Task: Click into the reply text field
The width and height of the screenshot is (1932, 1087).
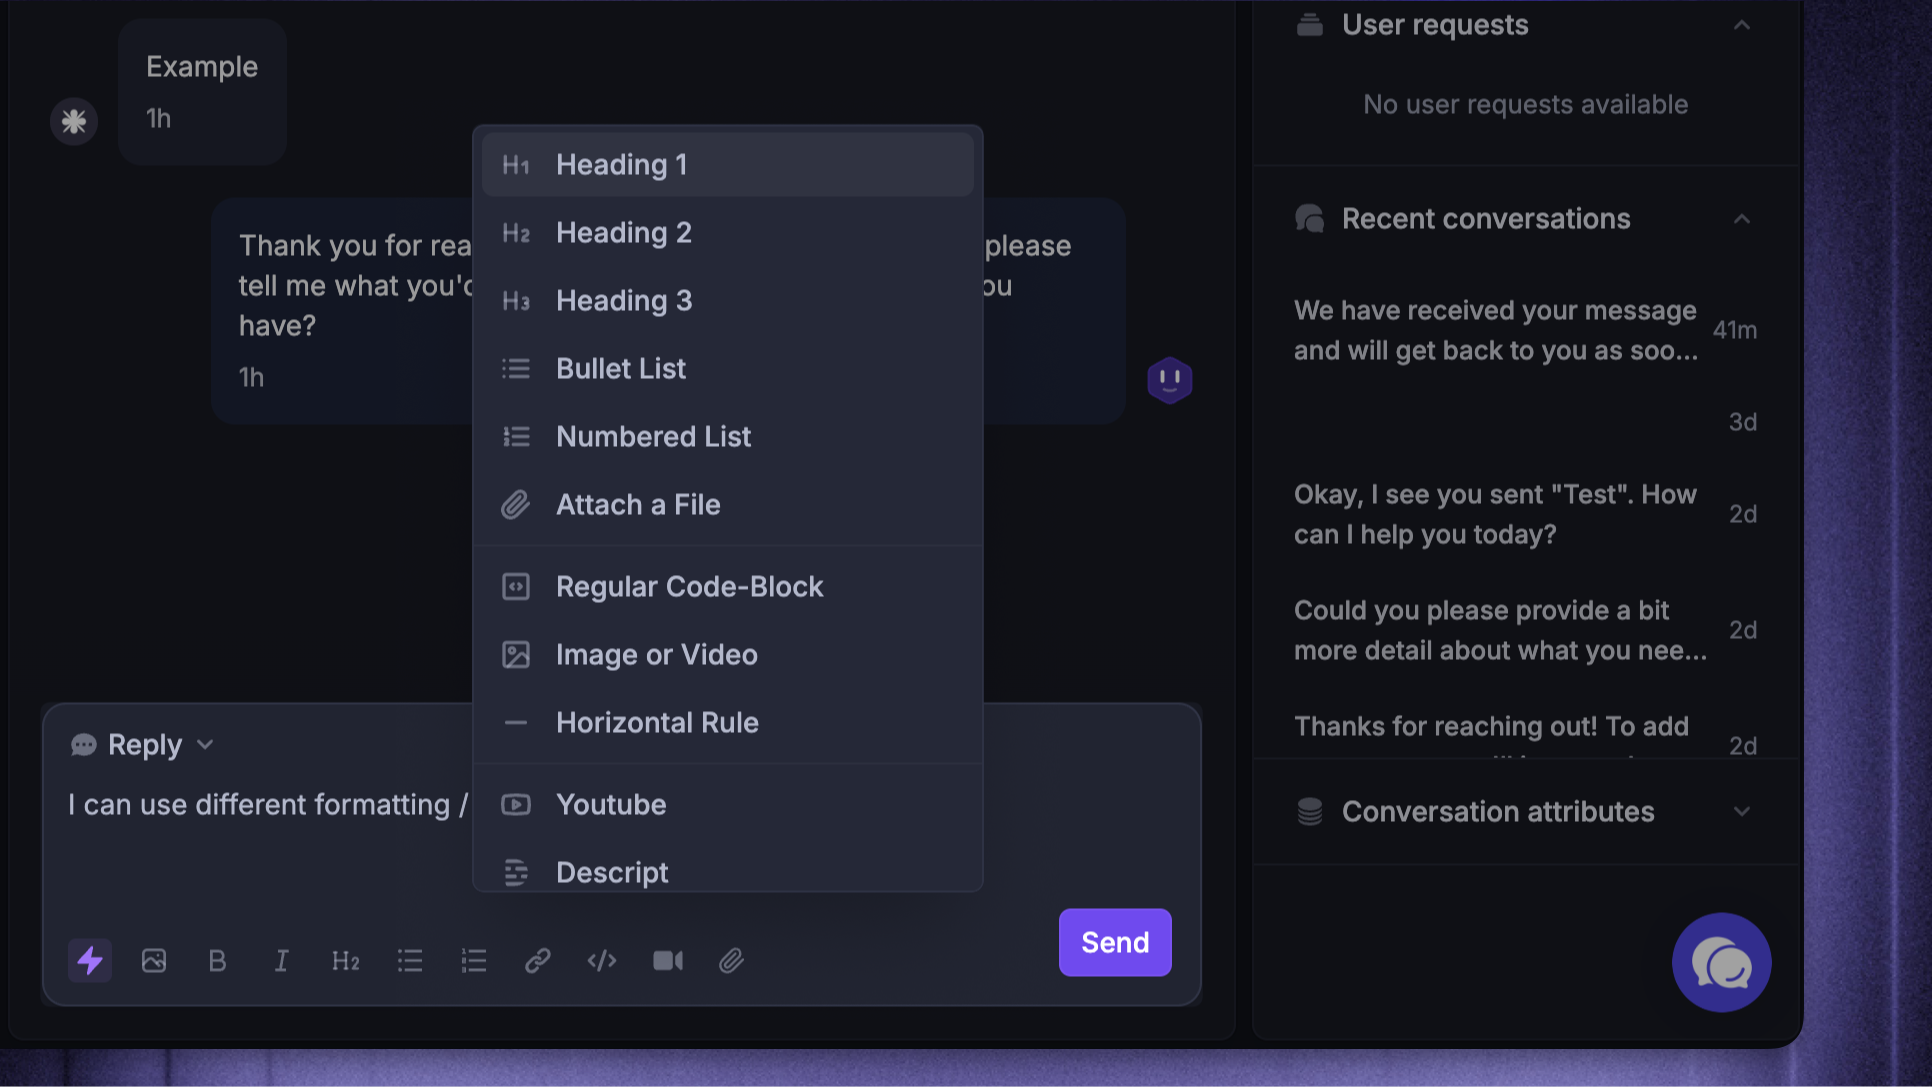Action: pos(267,805)
